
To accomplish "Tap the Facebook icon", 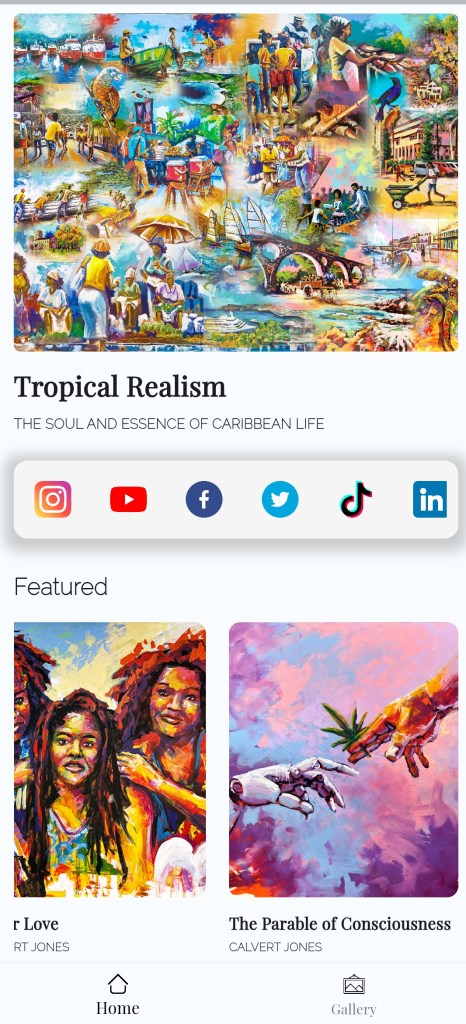I will (x=204, y=500).
